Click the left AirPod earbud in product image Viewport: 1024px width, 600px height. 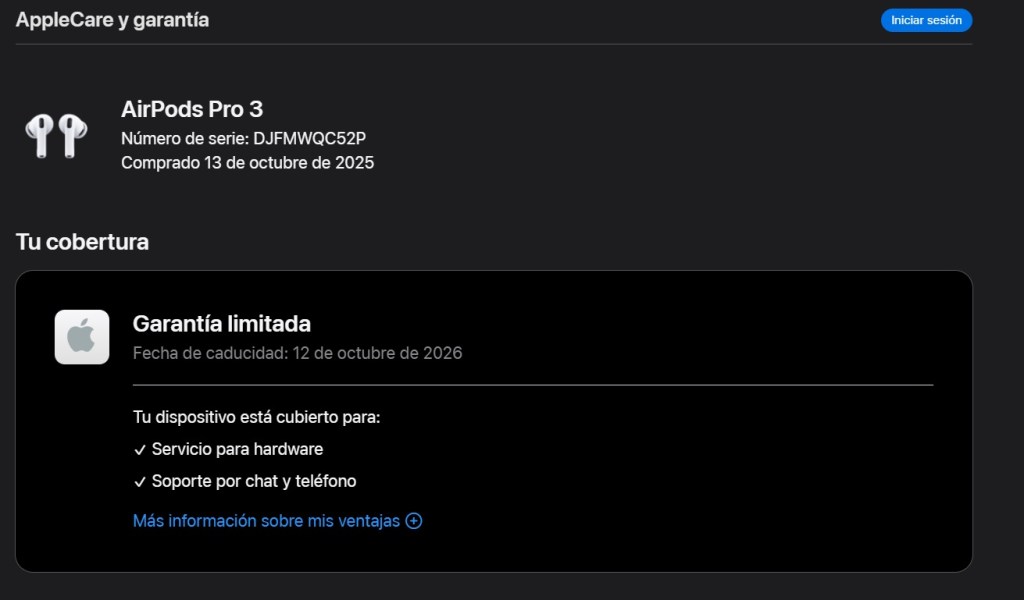[41, 135]
